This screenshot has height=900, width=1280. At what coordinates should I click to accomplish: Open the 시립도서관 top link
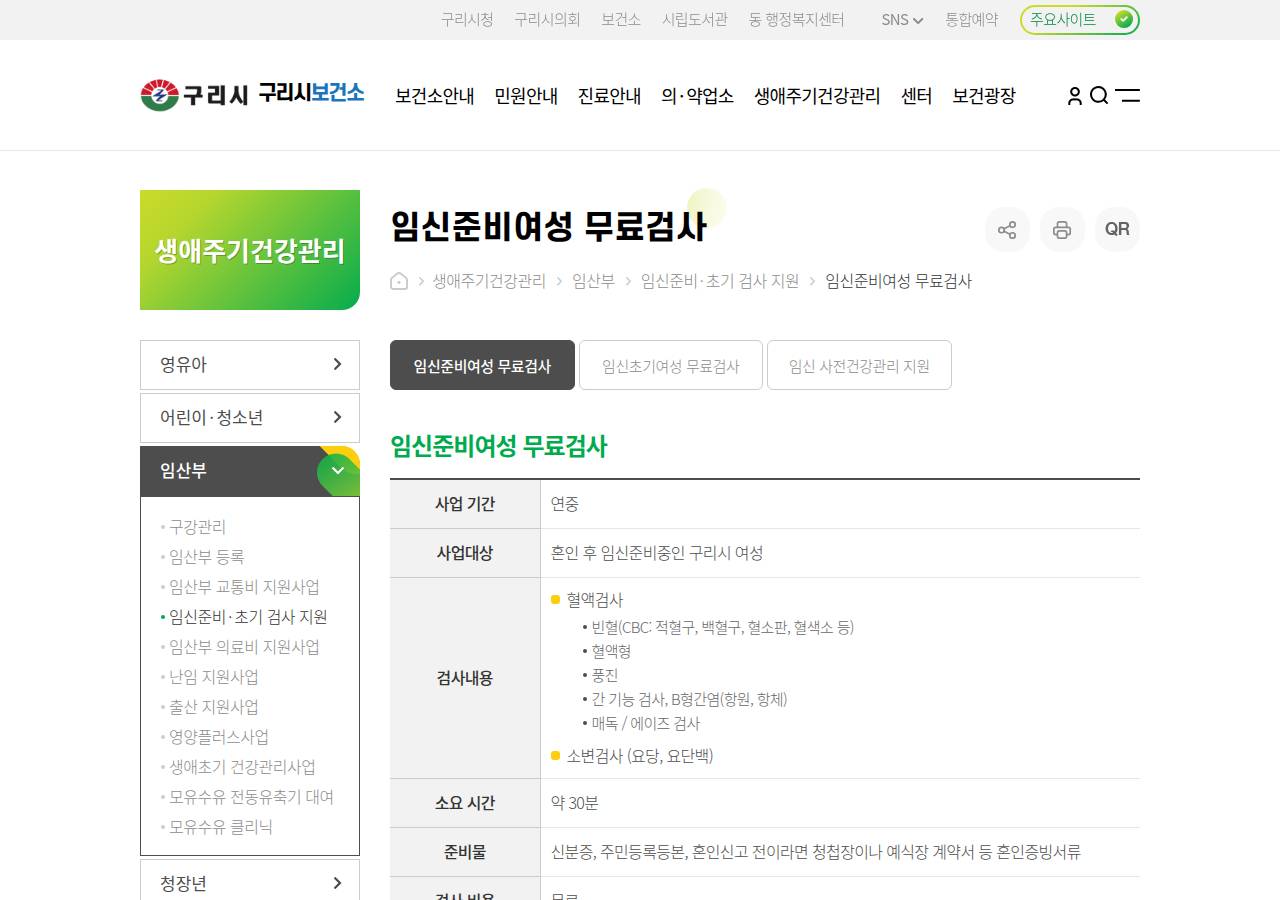695,20
